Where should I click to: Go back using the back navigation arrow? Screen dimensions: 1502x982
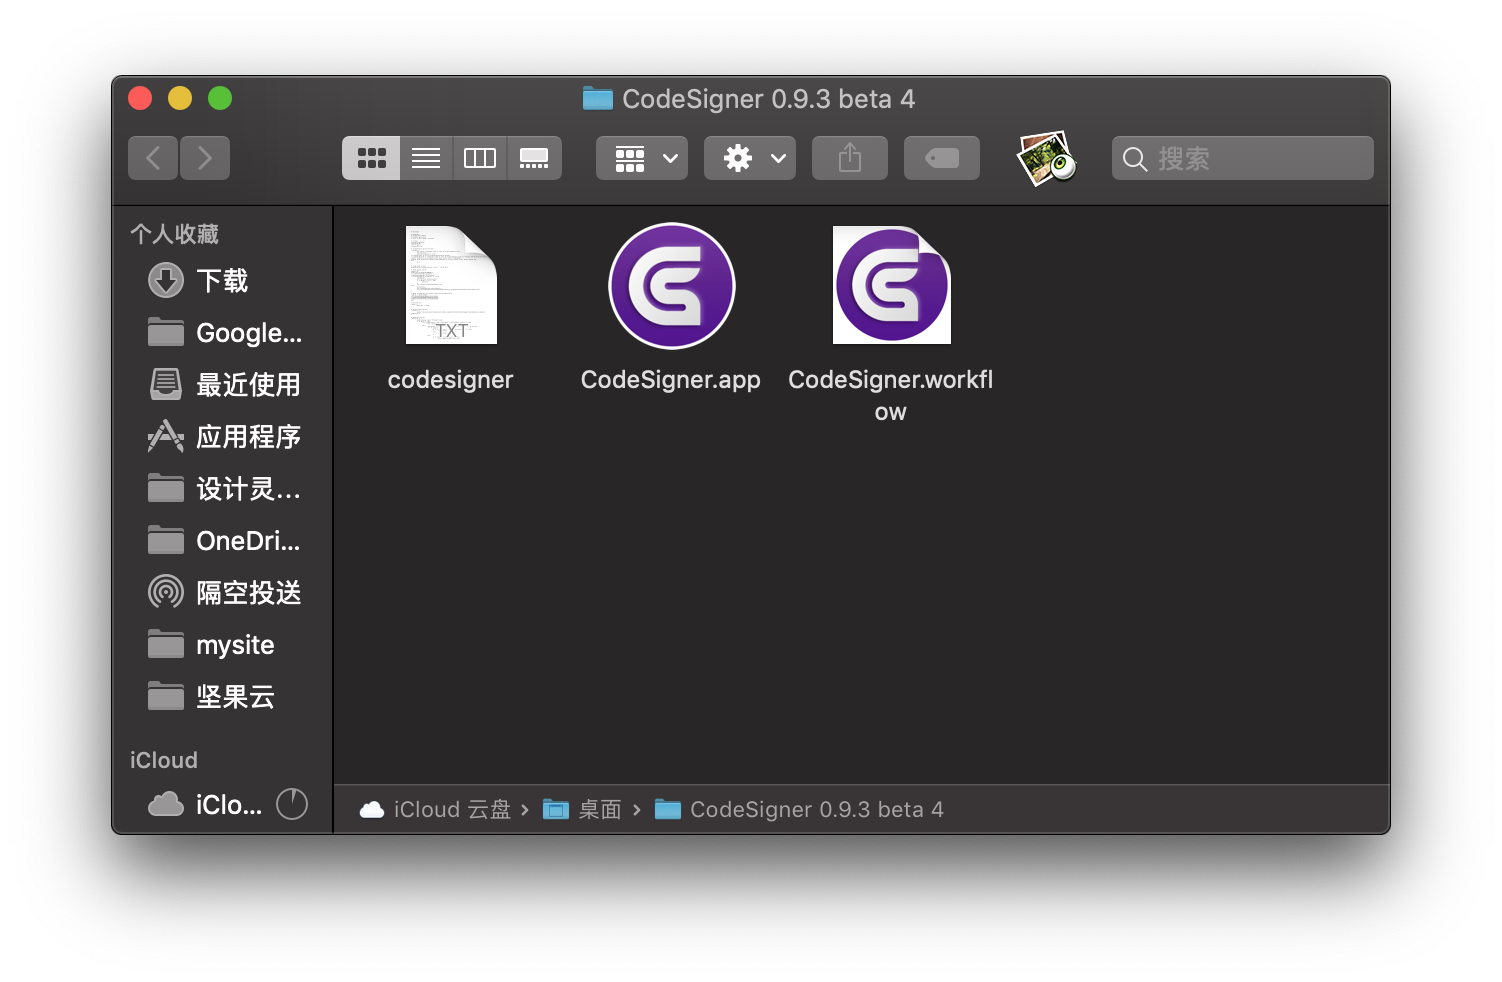(152, 157)
